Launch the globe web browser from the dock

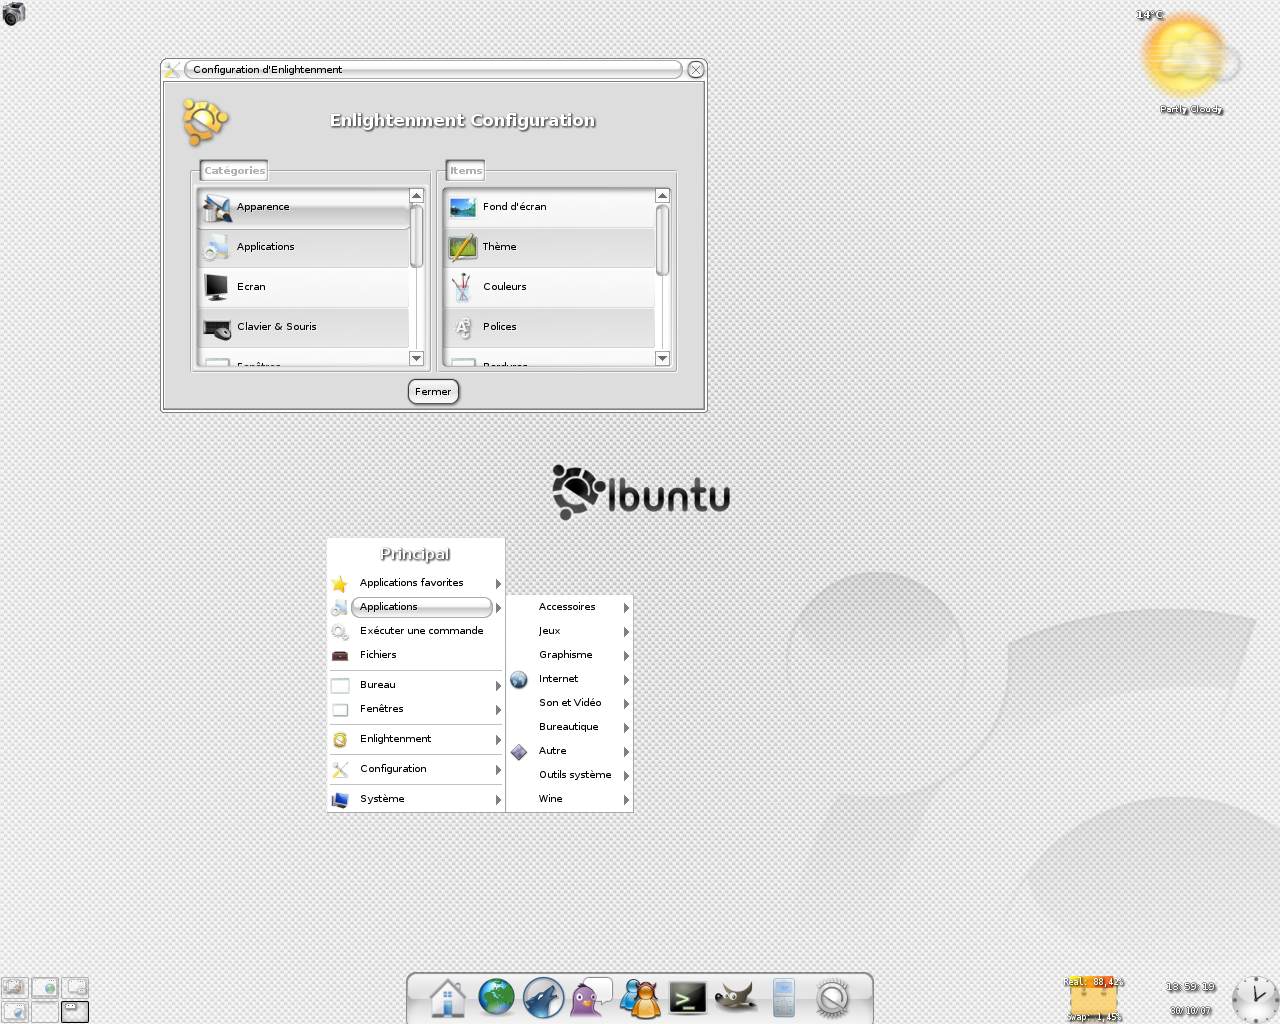pos(496,997)
